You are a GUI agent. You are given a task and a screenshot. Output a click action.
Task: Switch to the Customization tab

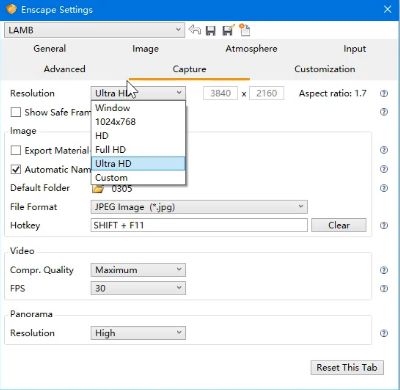tap(325, 69)
